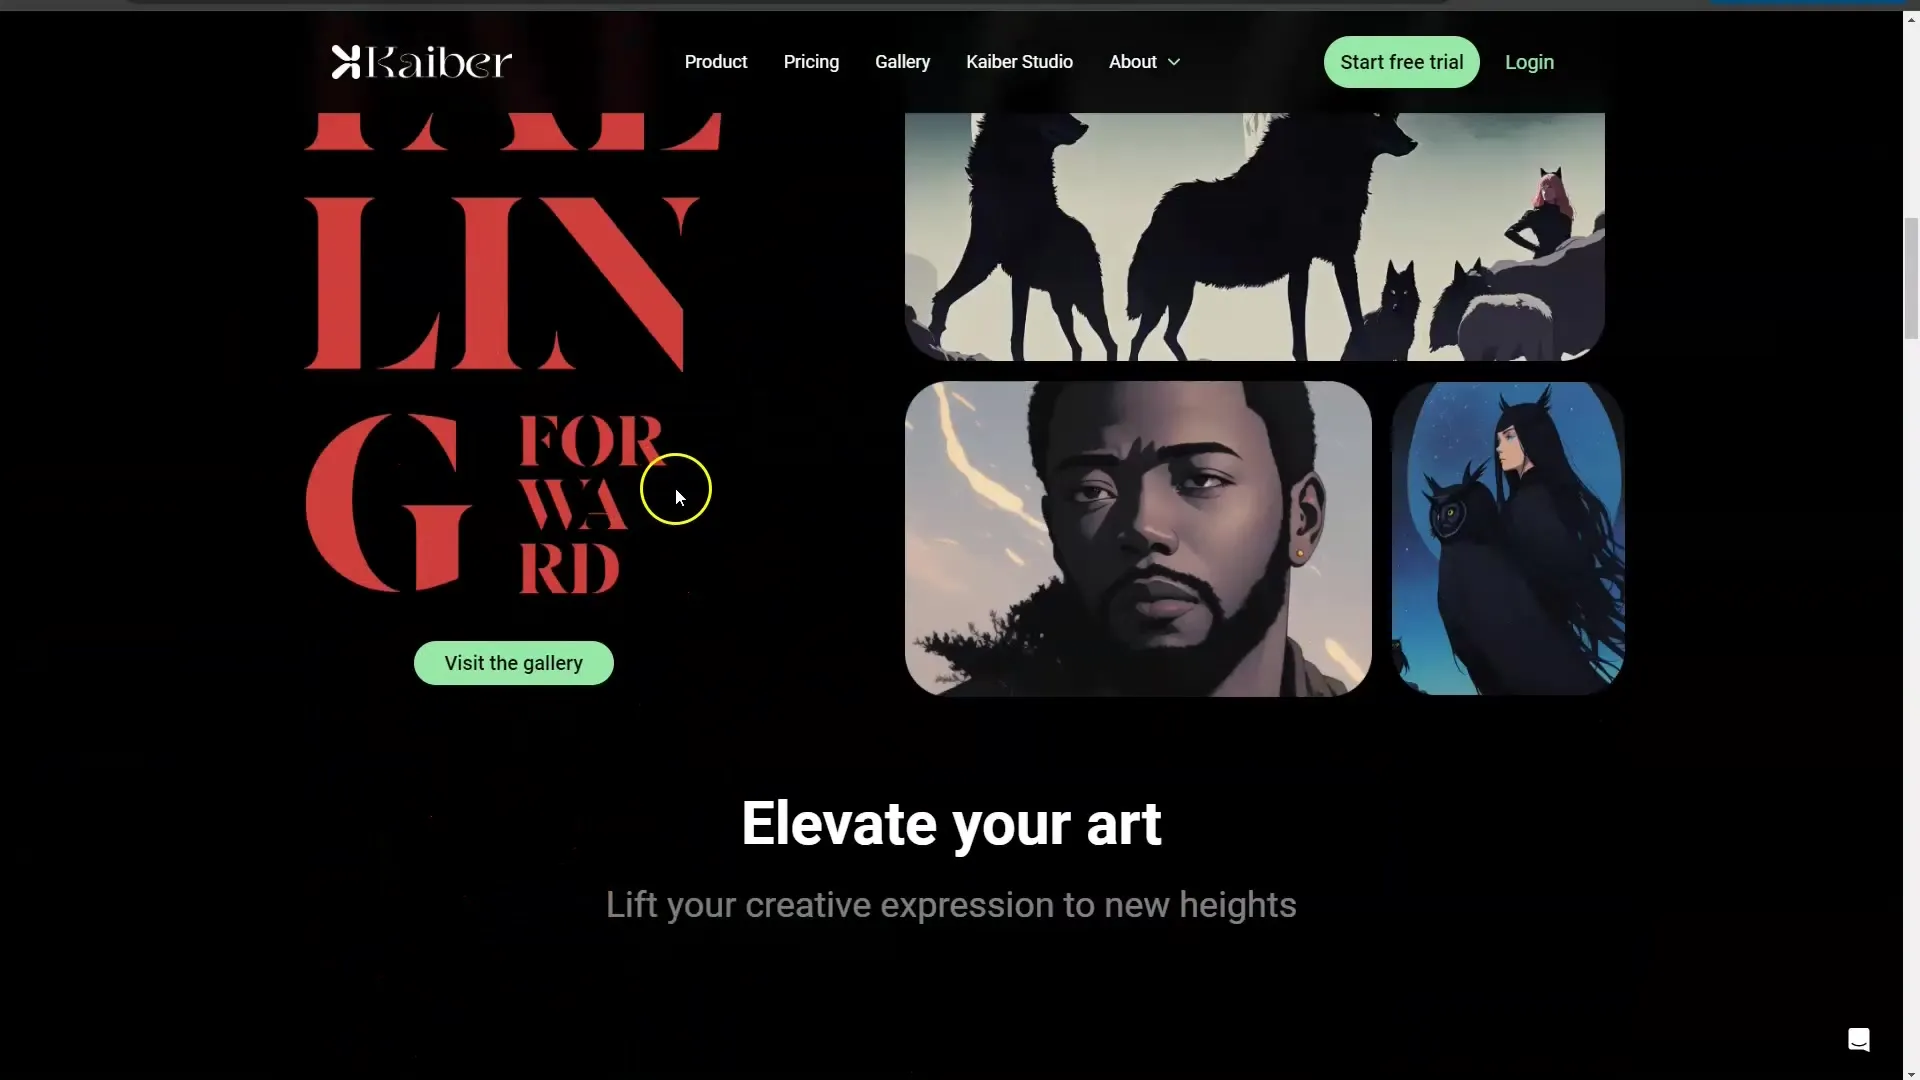Click the Login button

[1530, 62]
